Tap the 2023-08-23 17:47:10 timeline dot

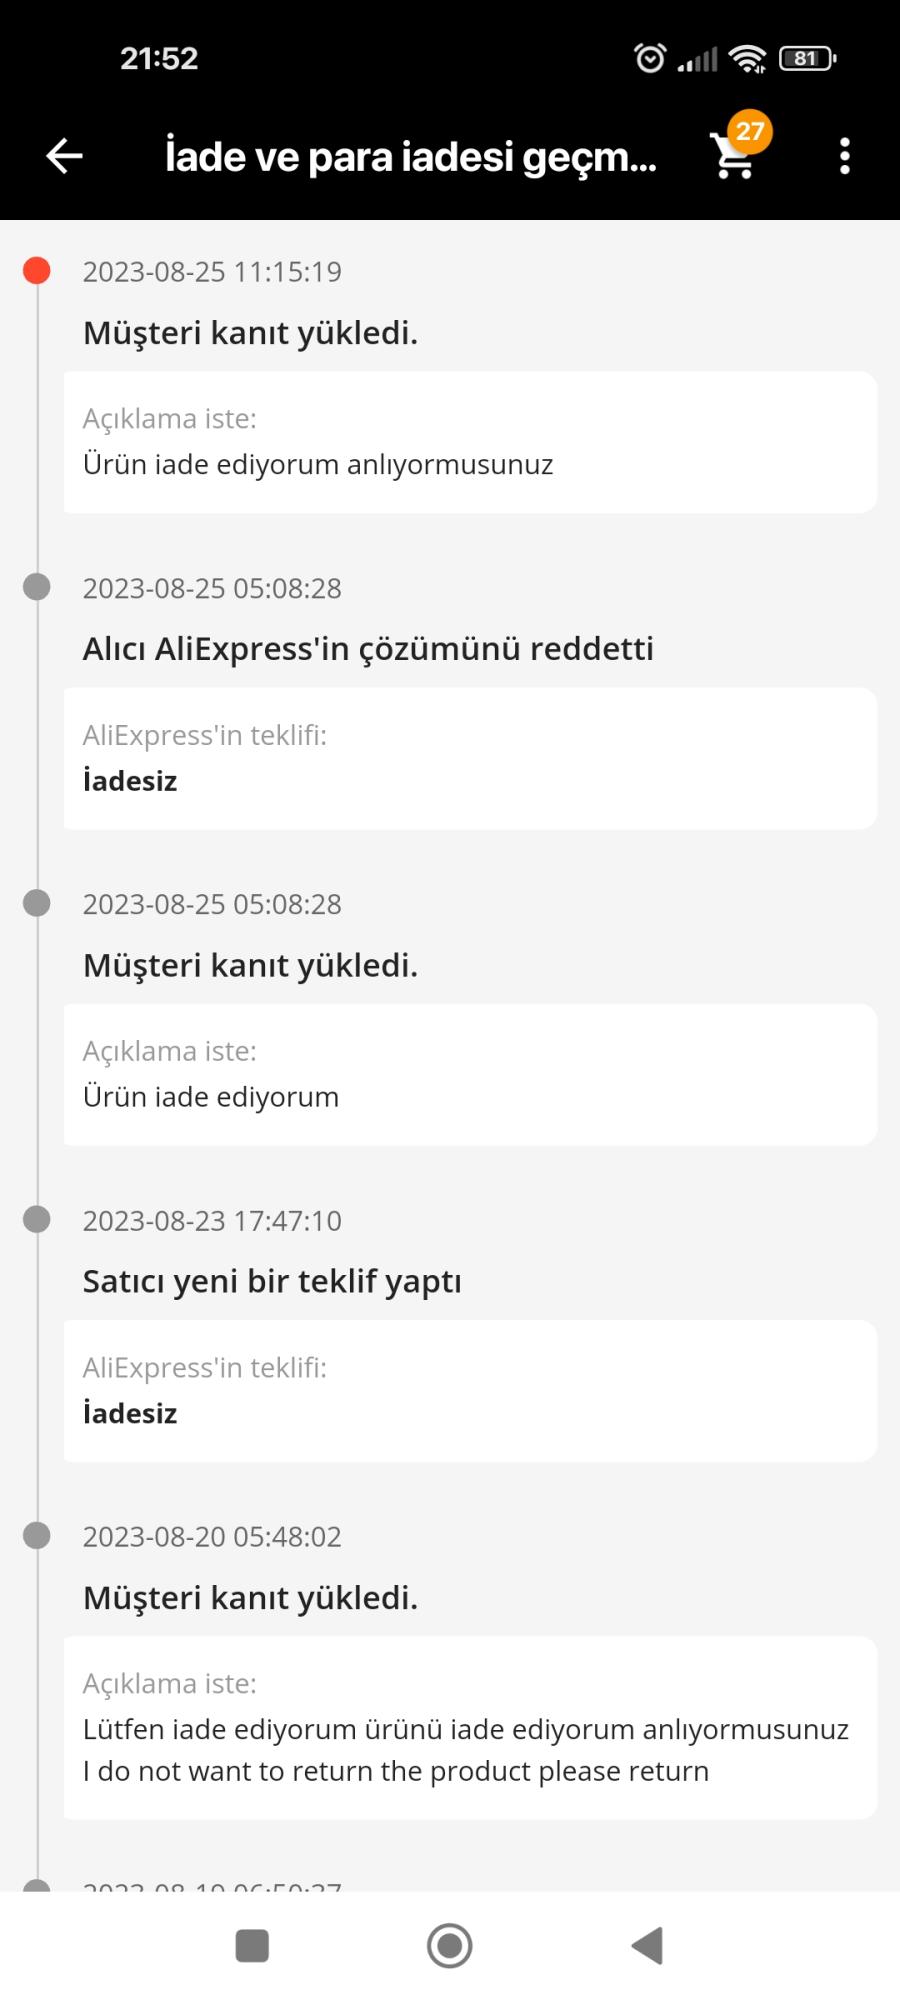coord(37,1220)
